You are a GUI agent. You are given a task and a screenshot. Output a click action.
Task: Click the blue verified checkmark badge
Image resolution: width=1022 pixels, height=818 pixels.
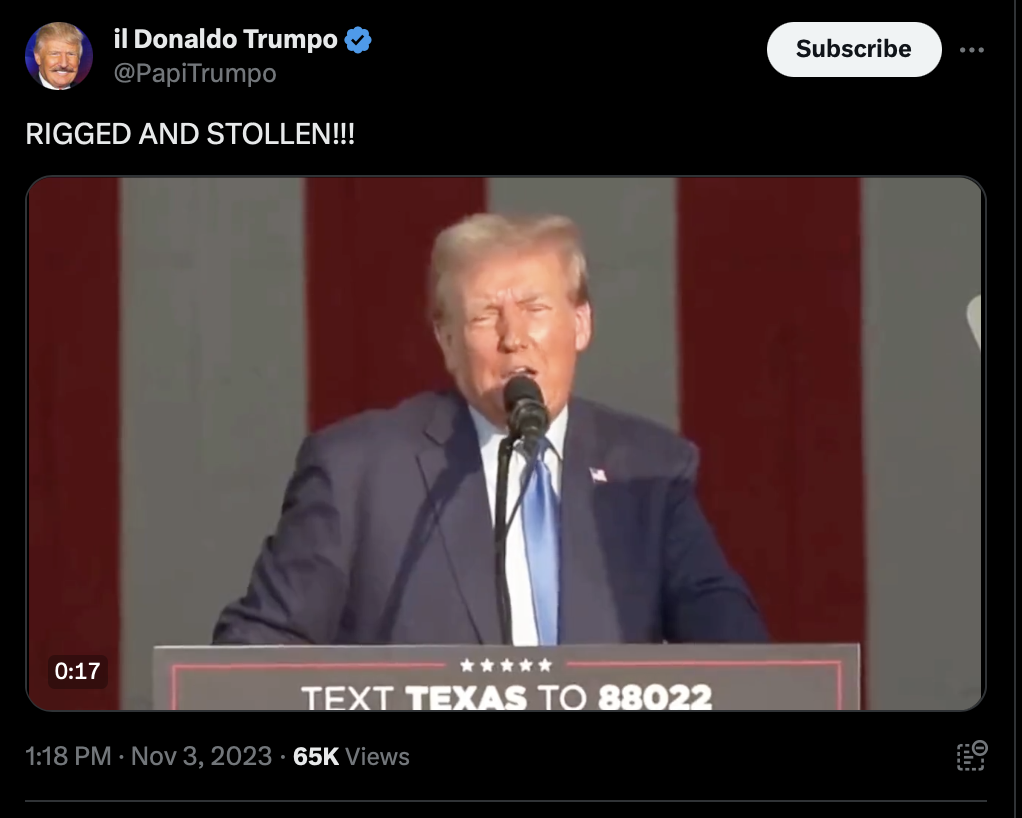[358, 40]
